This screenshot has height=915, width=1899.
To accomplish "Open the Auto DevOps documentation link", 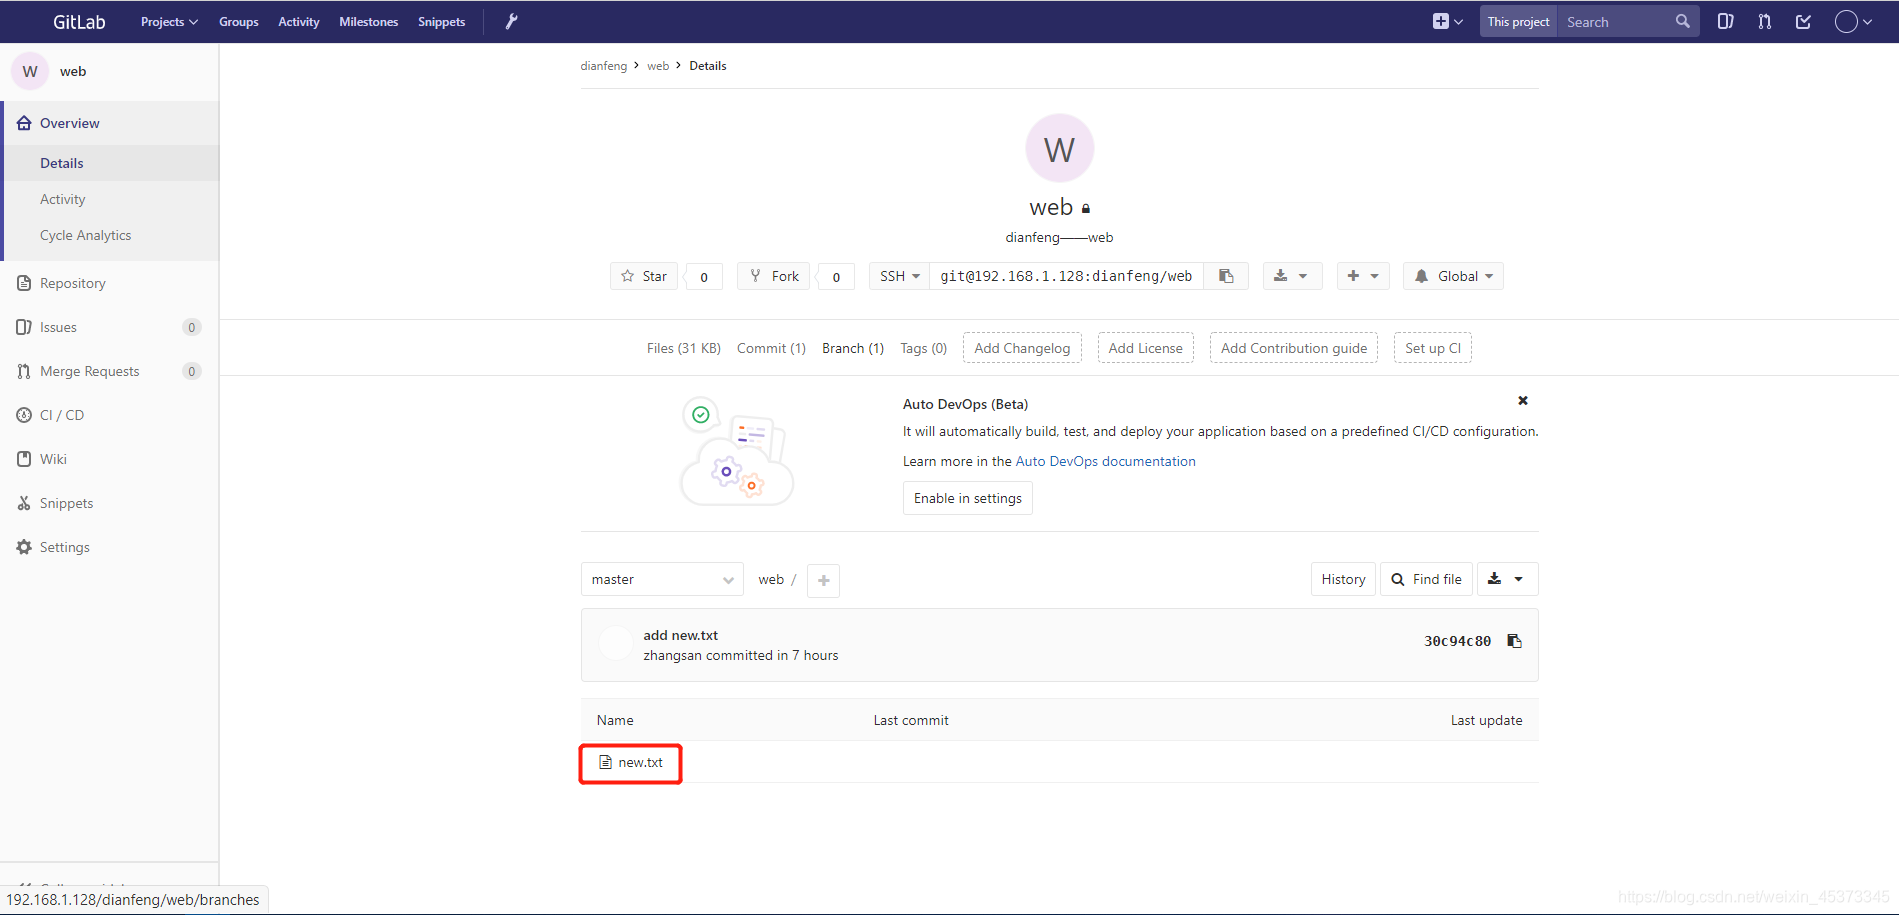I will click(1105, 461).
